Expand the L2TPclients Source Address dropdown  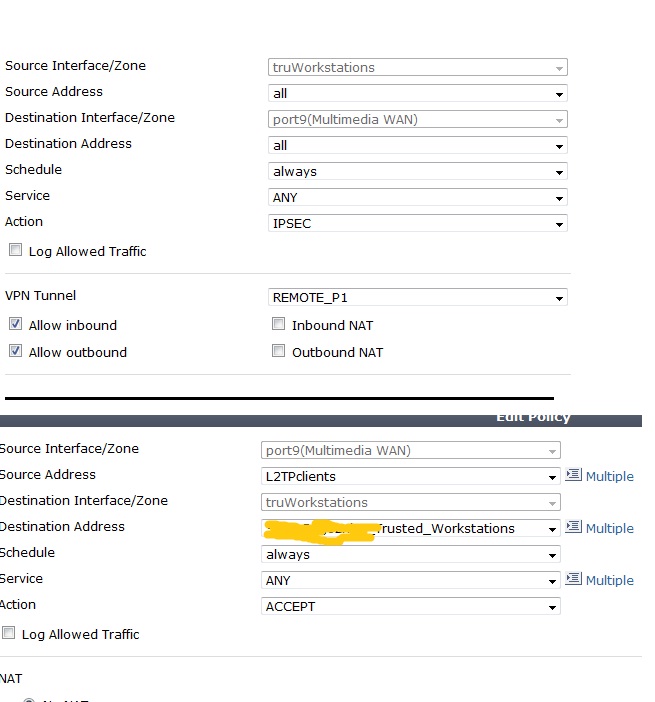pyautogui.click(x=410, y=476)
